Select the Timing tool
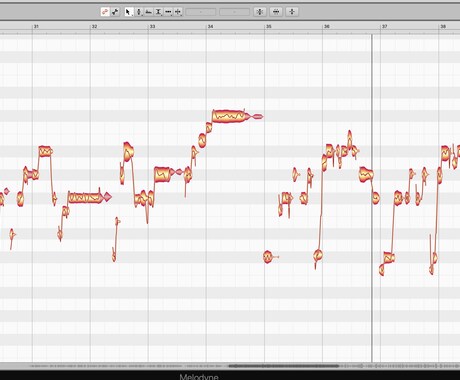 pos(168,12)
